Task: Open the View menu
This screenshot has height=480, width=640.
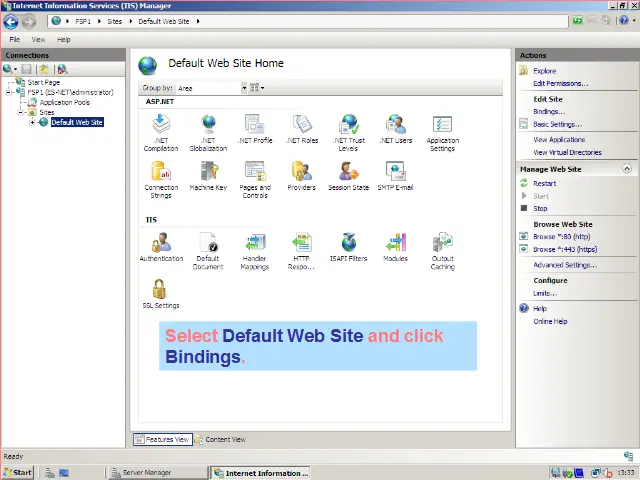Action: pyautogui.click(x=38, y=40)
